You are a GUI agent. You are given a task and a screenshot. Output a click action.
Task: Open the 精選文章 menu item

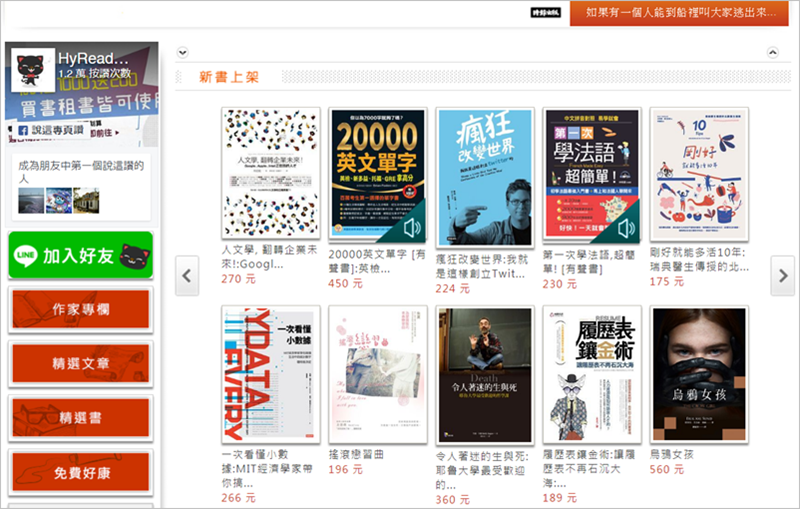[80, 365]
